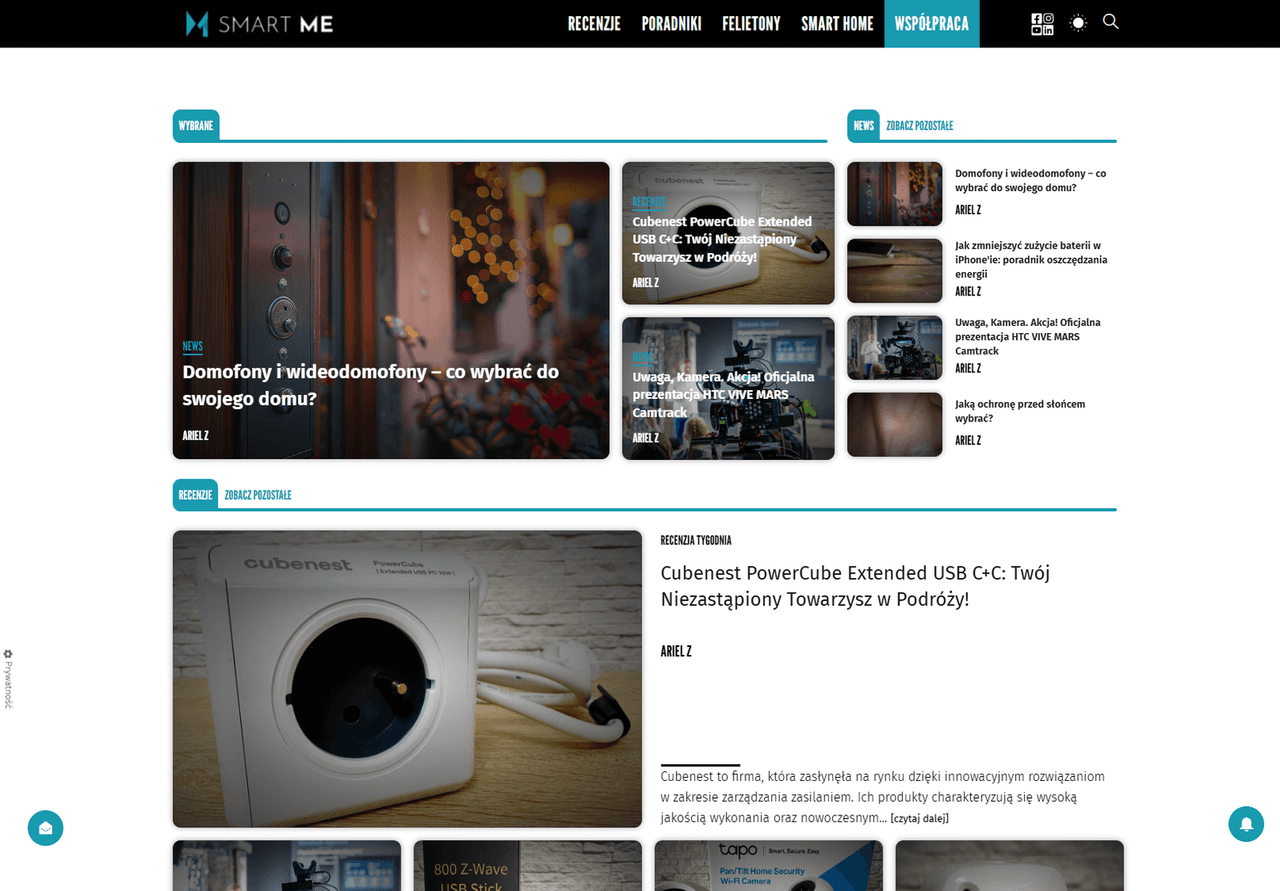Follow the czytaj dalej link
Image resolution: width=1280 pixels, height=891 pixels.
[919, 819]
